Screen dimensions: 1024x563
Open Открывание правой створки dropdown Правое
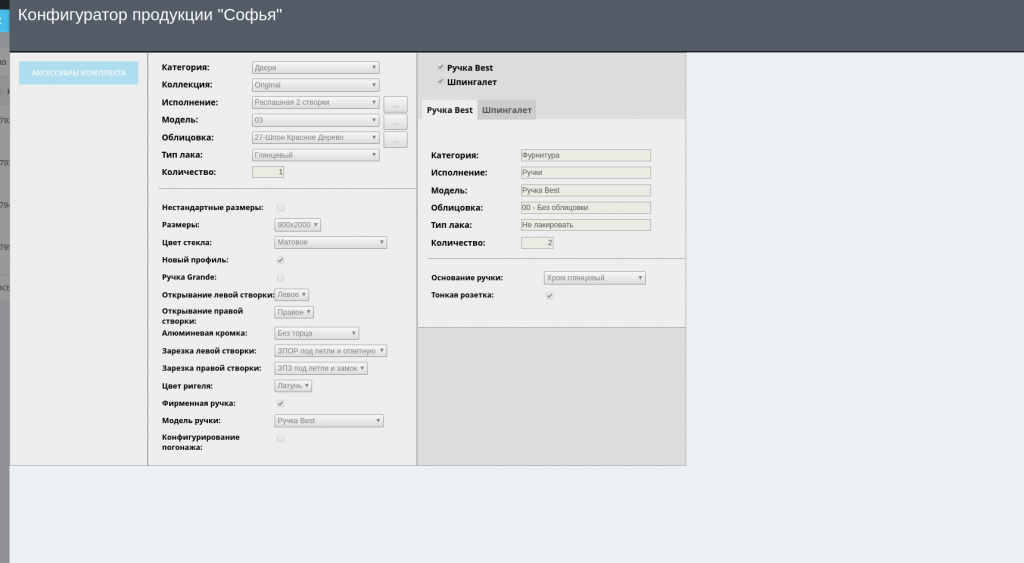point(294,312)
